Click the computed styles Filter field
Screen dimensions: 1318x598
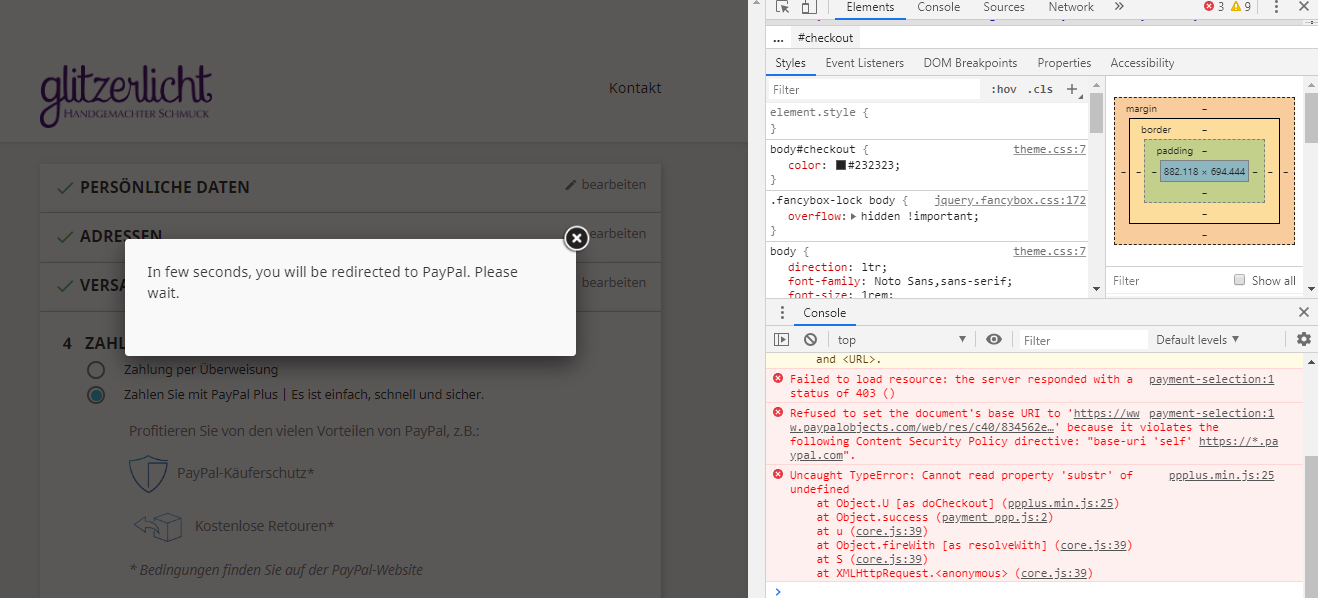tap(1165, 281)
